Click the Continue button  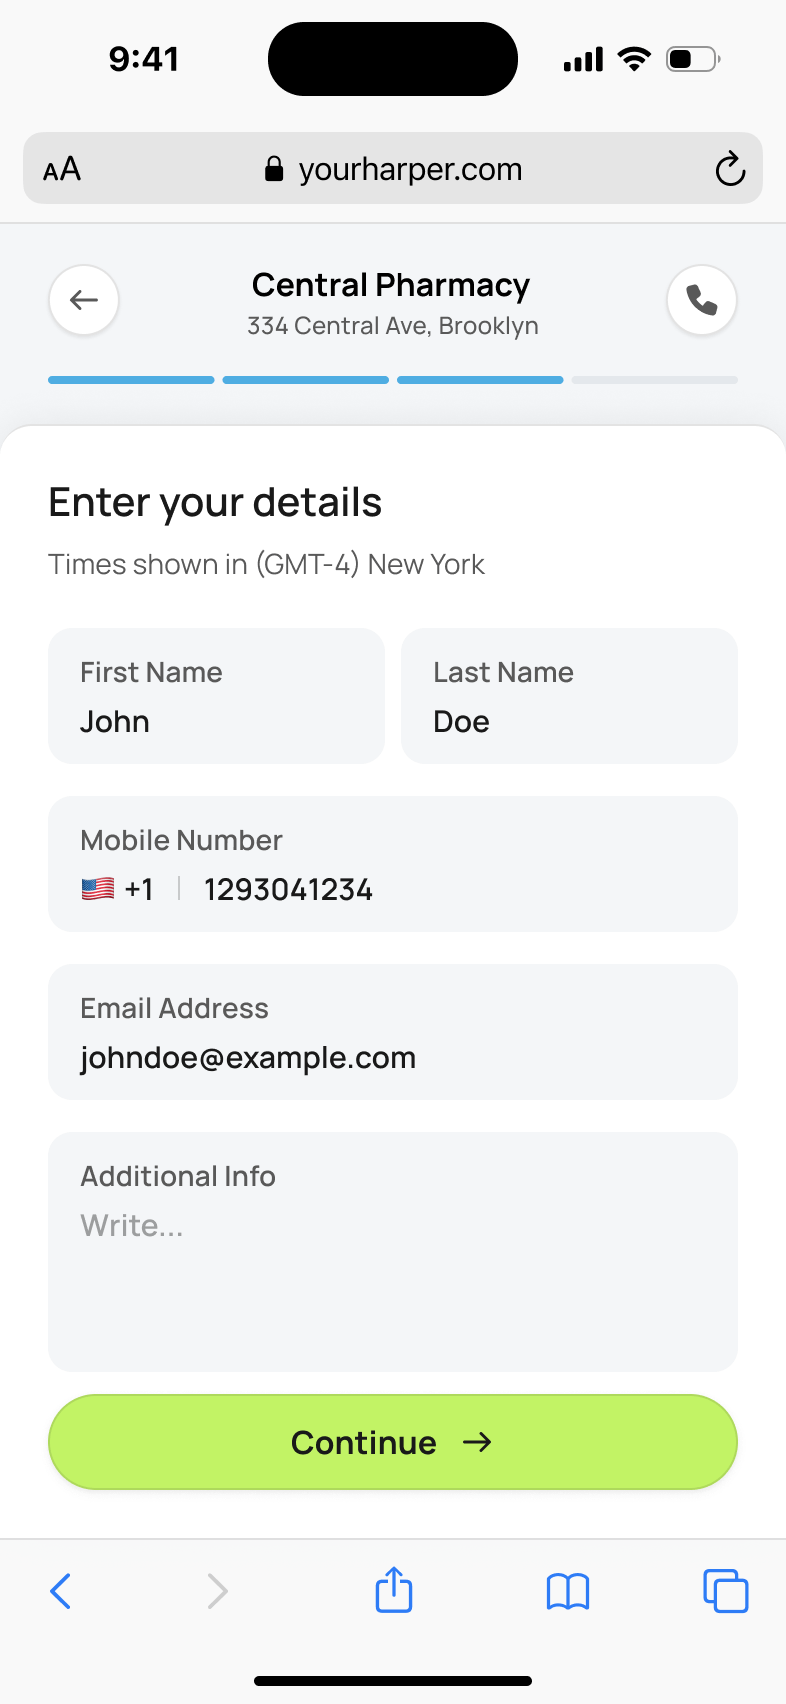[x=393, y=1442]
